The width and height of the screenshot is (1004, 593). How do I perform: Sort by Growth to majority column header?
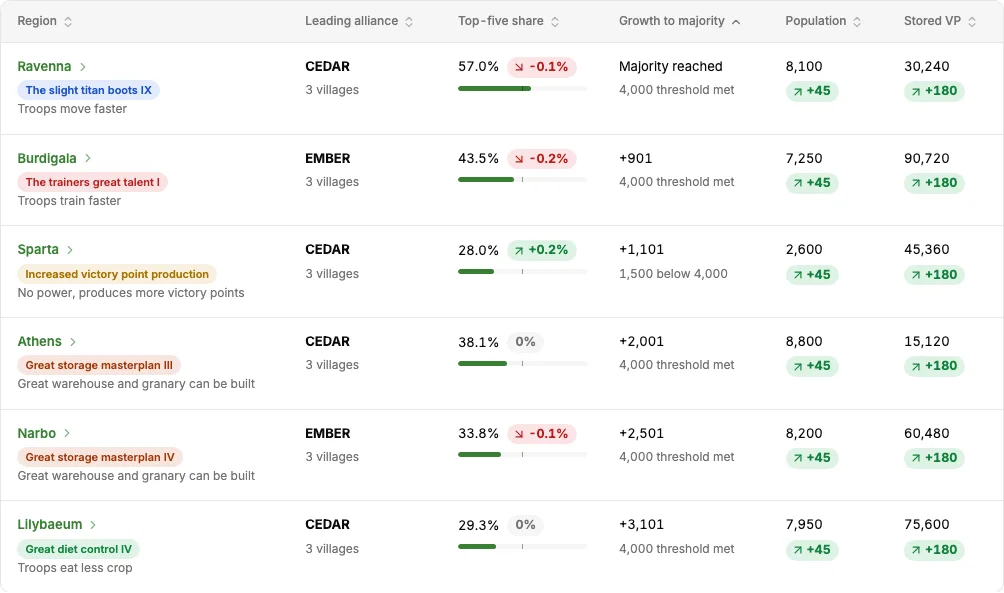(x=679, y=21)
